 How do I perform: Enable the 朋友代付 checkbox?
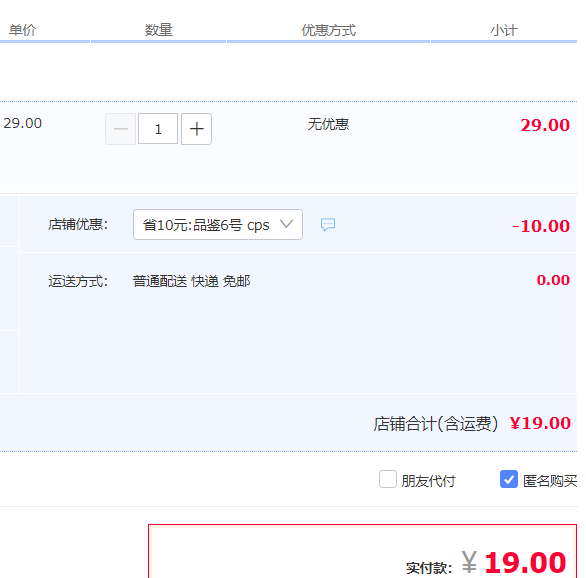click(388, 479)
